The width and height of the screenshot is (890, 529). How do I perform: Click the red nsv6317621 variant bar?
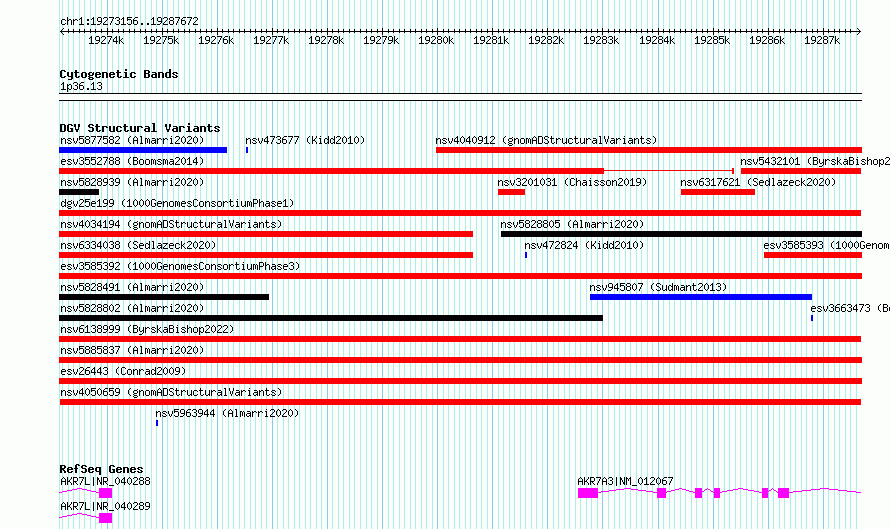pos(717,192)
